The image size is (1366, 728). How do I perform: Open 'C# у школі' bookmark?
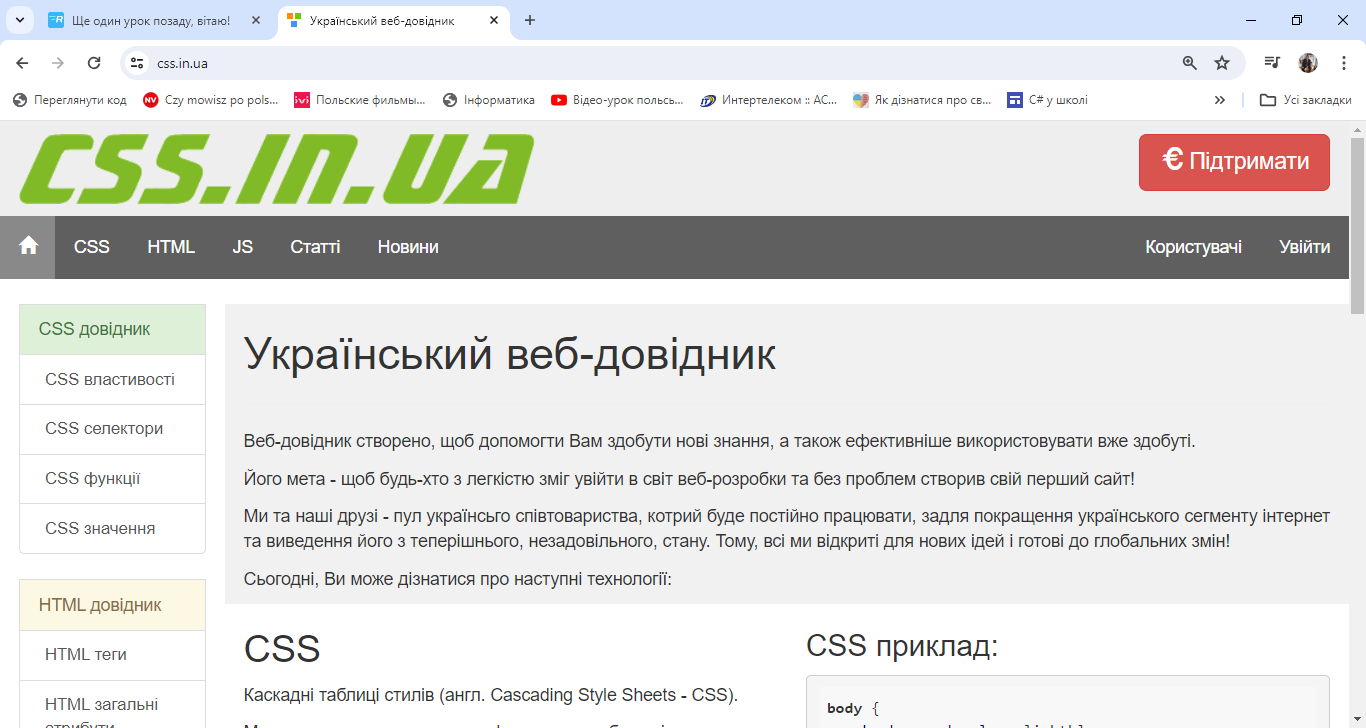[x=1048, y=100]
